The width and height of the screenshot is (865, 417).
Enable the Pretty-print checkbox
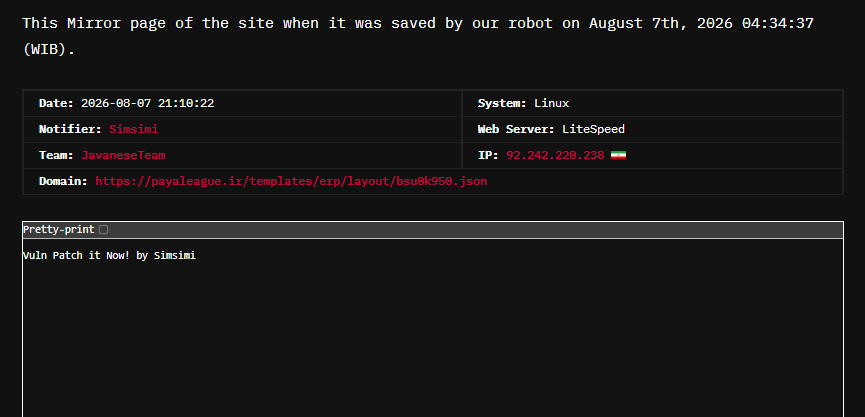coord(104,229)
